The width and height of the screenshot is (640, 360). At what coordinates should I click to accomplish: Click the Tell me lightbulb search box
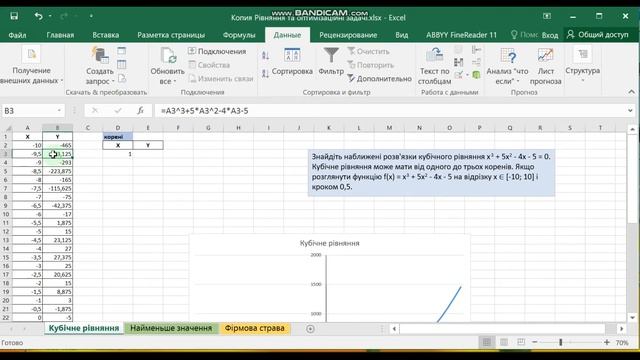(524, 35)
